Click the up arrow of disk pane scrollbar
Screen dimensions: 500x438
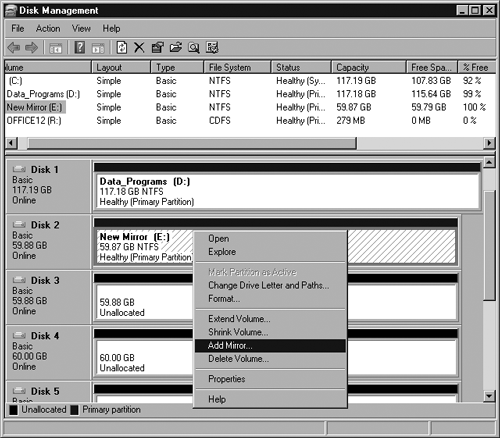489,162
